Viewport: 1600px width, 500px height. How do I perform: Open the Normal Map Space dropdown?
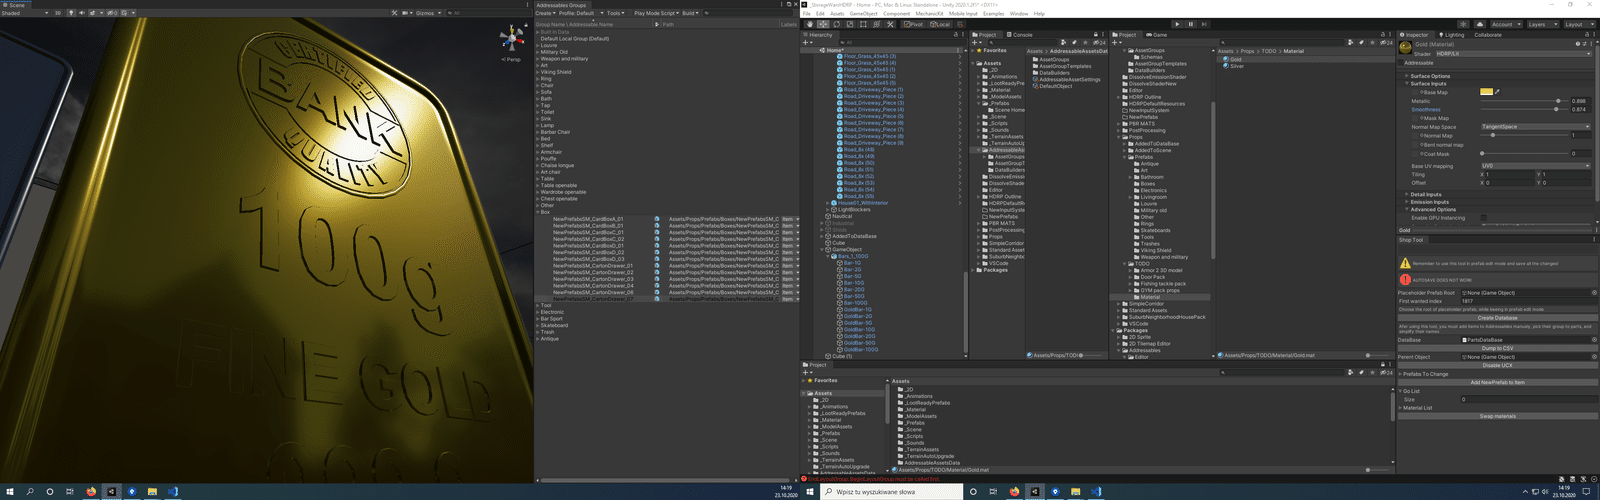tap(1536, 127)
